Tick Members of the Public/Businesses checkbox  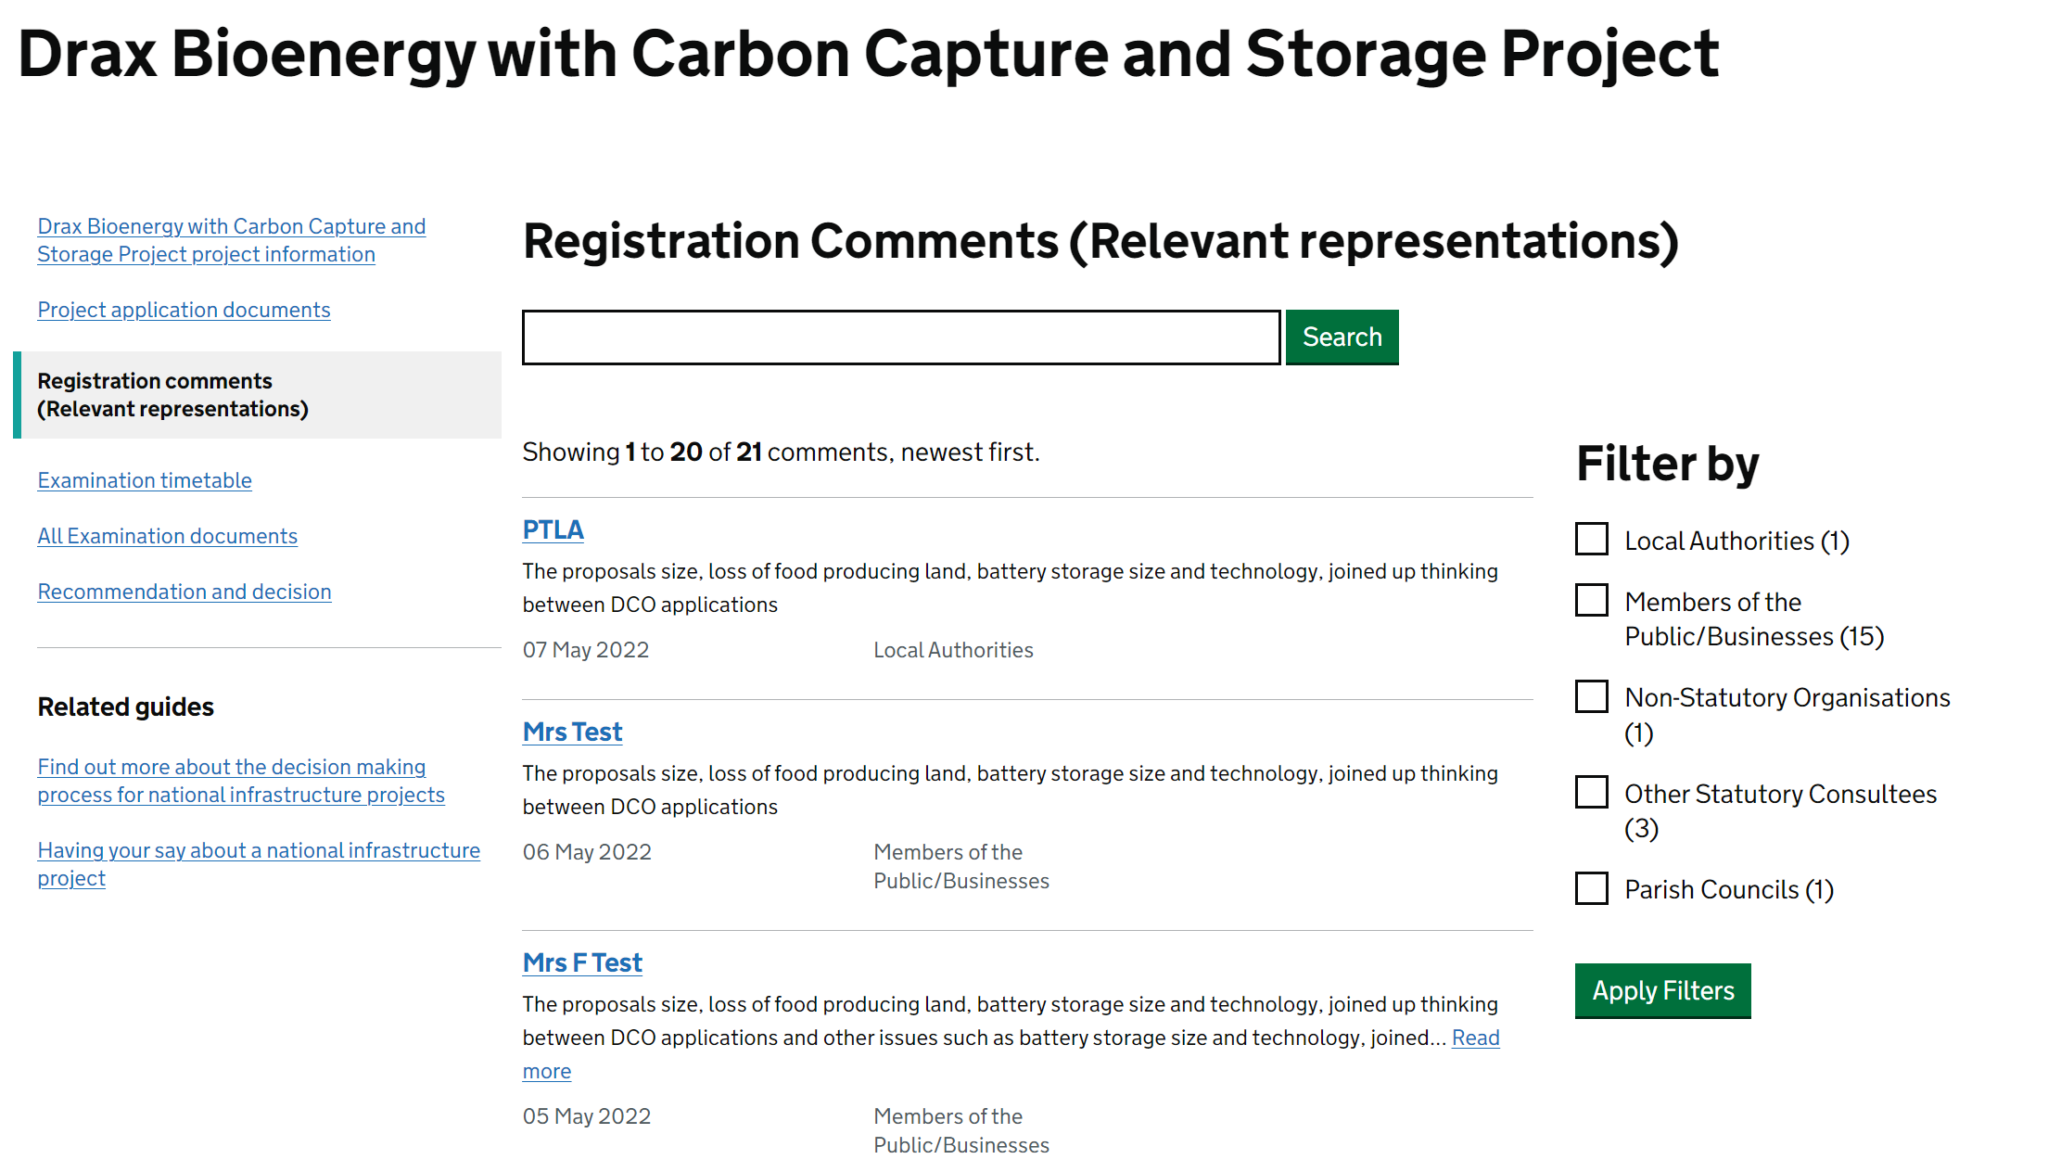pyautogui.click(x=1591, y=600)
